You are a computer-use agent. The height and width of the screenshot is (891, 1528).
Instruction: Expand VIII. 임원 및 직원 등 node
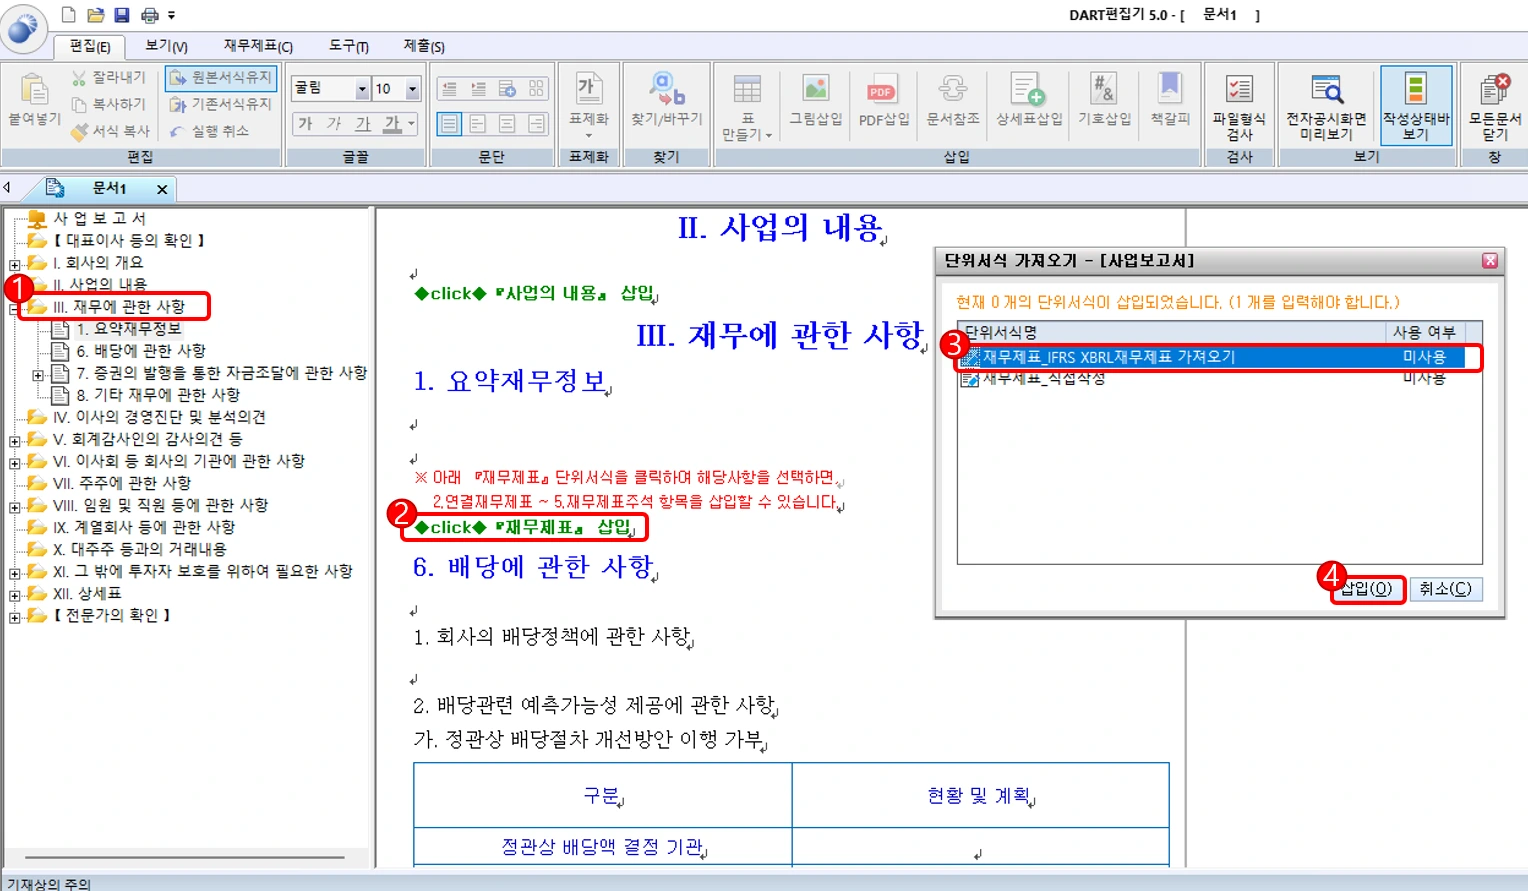pyautogui.click(x=14, y=507)
